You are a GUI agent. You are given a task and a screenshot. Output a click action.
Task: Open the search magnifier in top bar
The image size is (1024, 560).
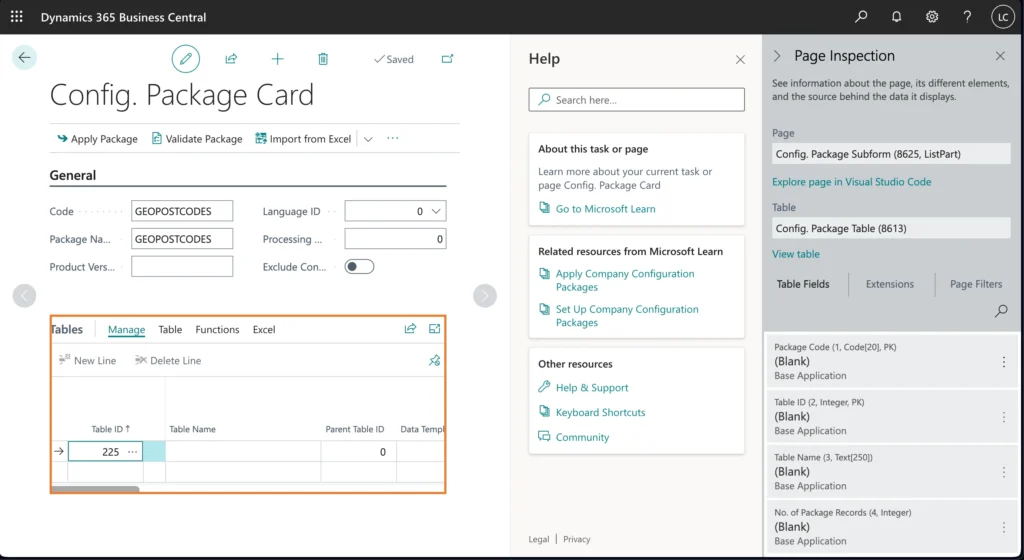click(861, 17)
